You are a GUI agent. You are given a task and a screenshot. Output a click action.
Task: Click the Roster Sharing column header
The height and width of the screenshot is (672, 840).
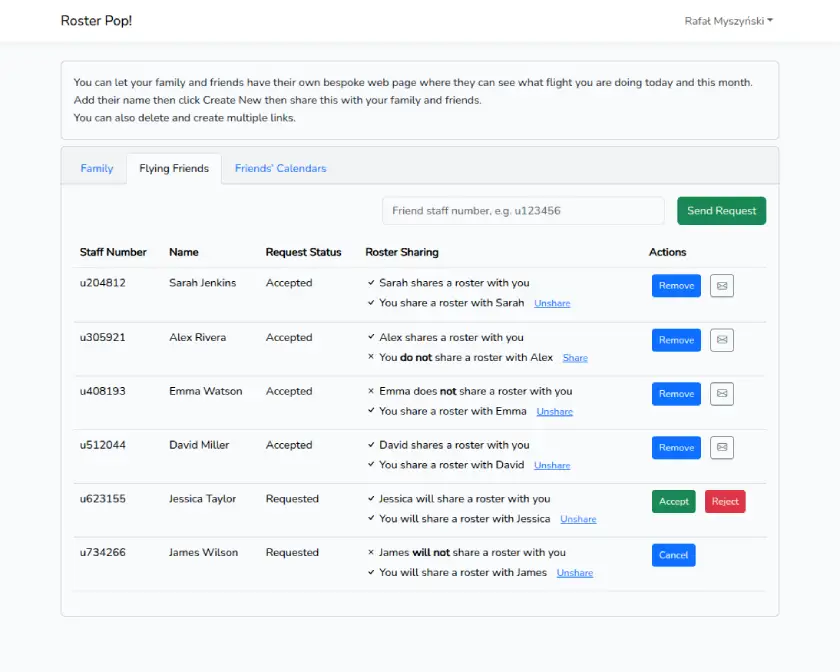click(x=402, y=252)
